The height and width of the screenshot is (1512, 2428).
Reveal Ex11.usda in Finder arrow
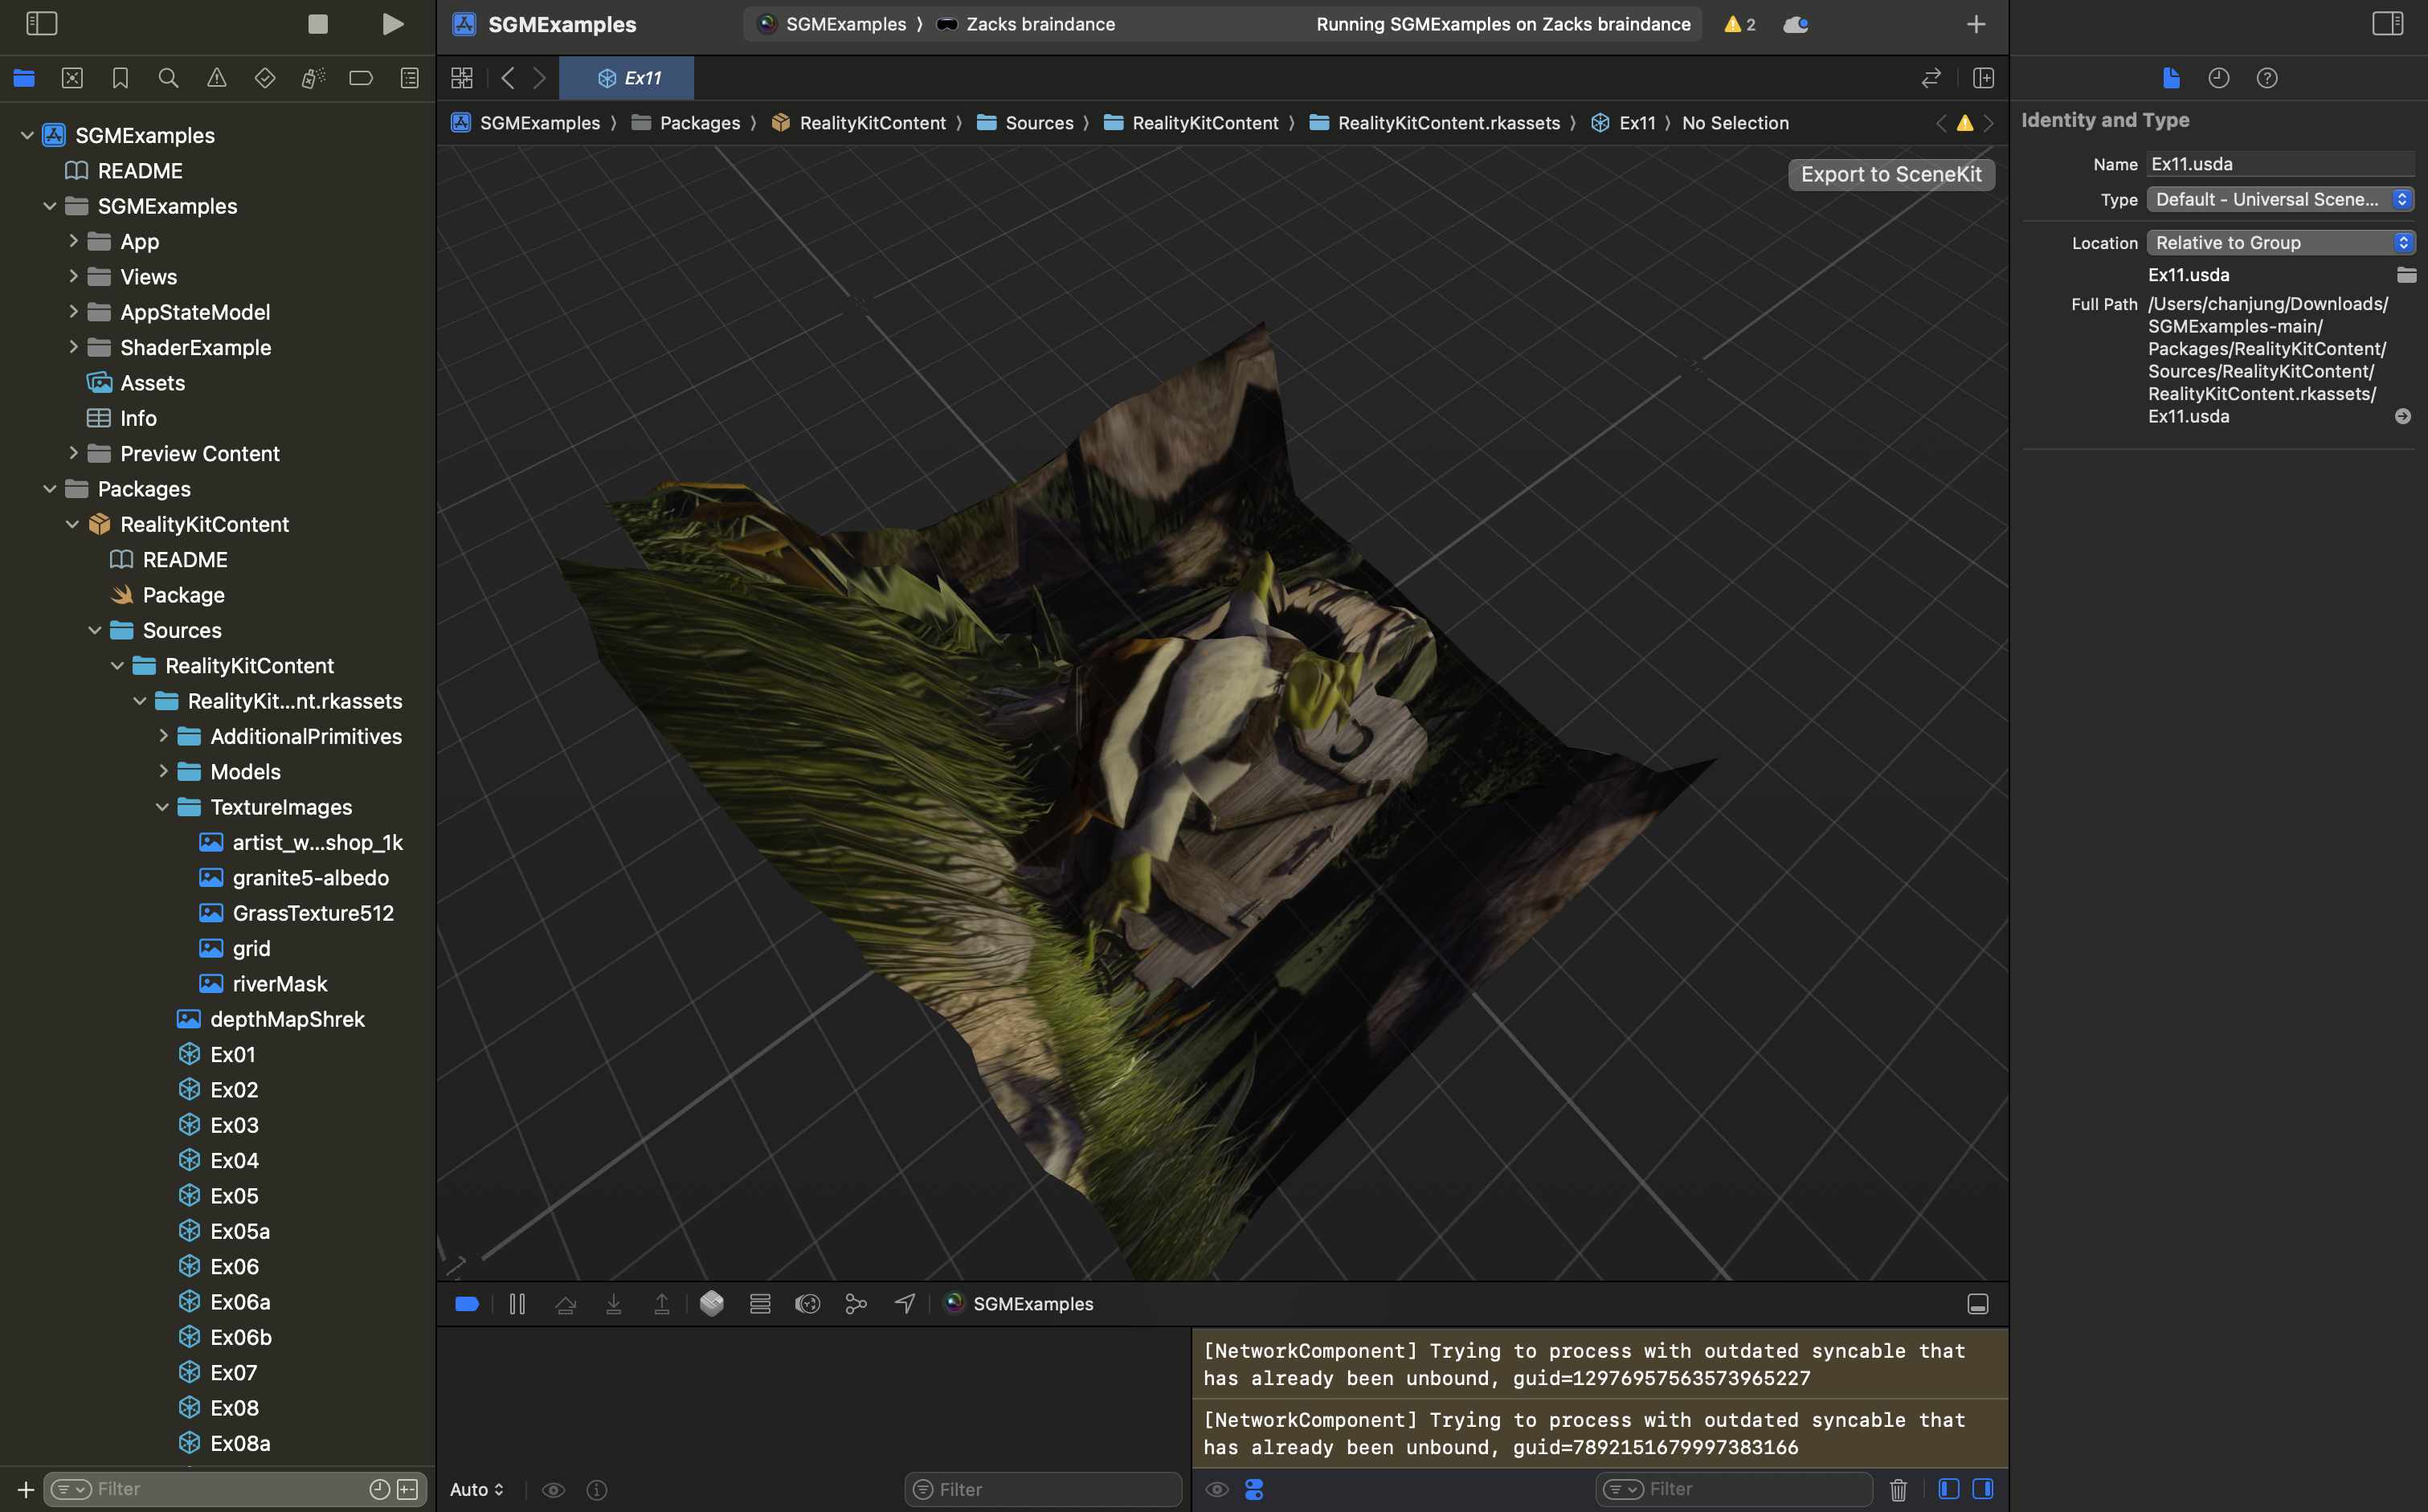[2403, 416]
